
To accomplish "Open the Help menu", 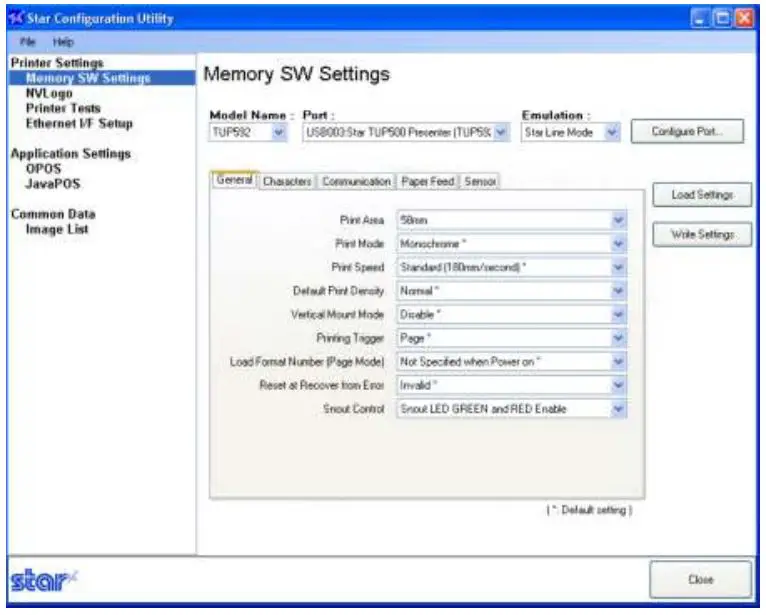I will pos(63,42).
